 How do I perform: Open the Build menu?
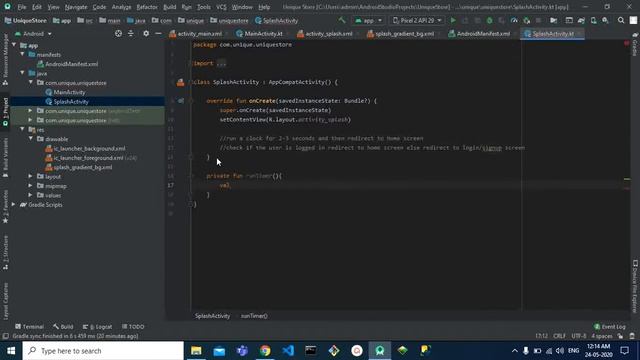(x=169, y=7)
